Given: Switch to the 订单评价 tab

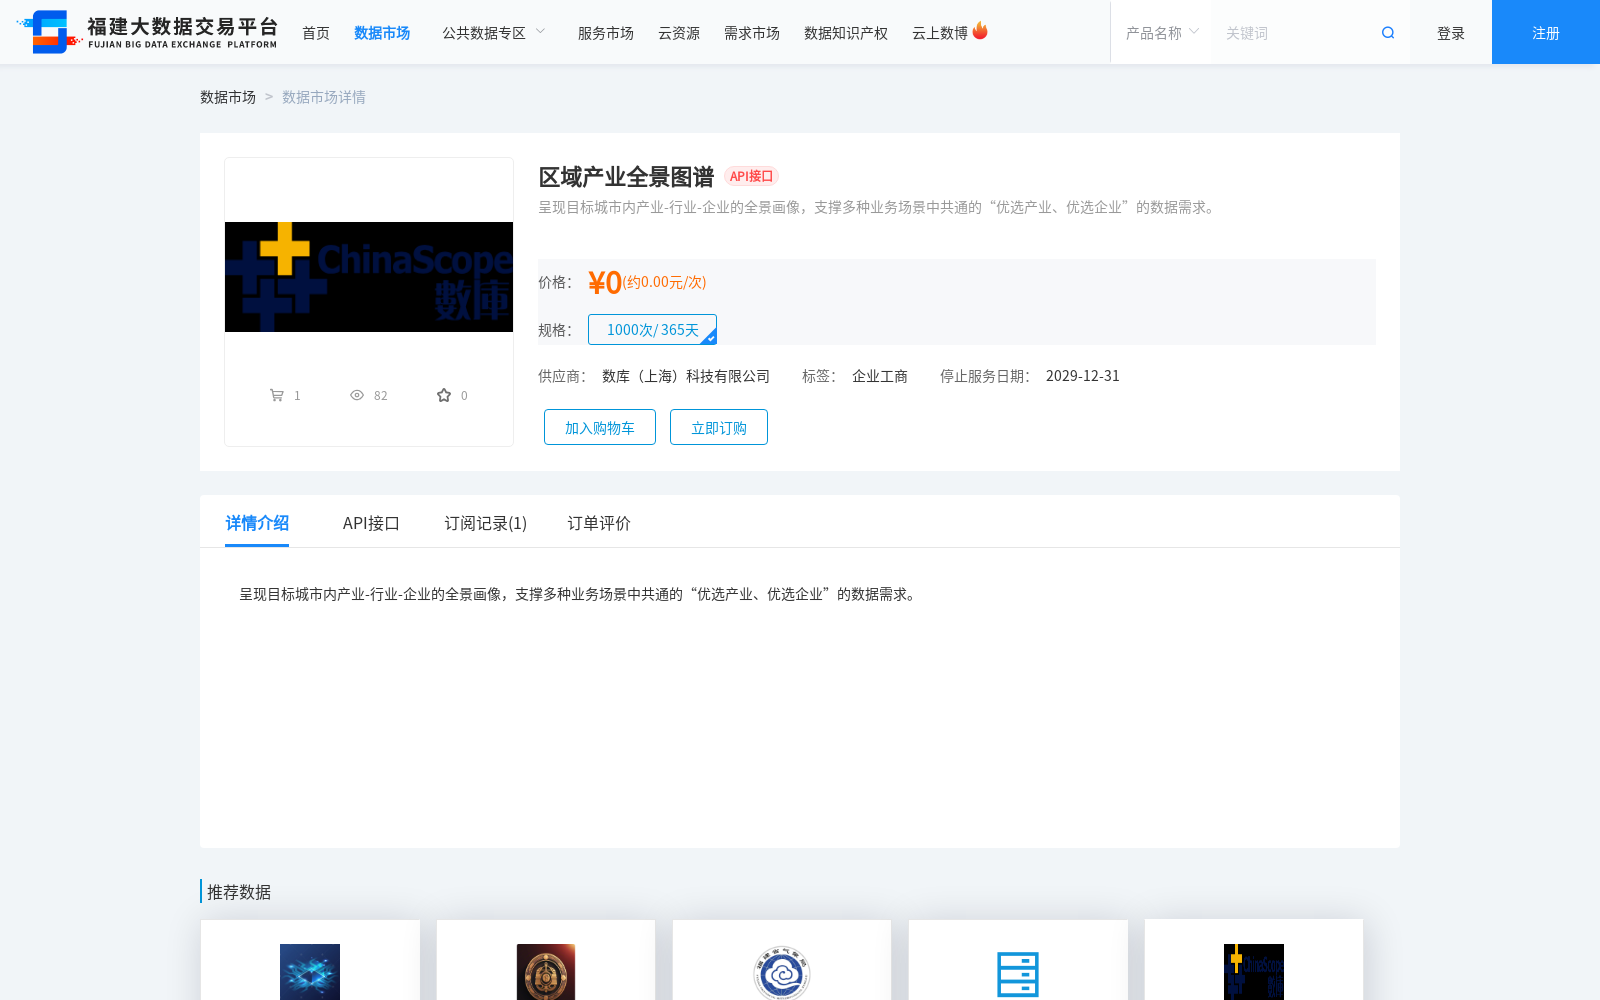Looking at the screenshot, I should coord(599,523).
